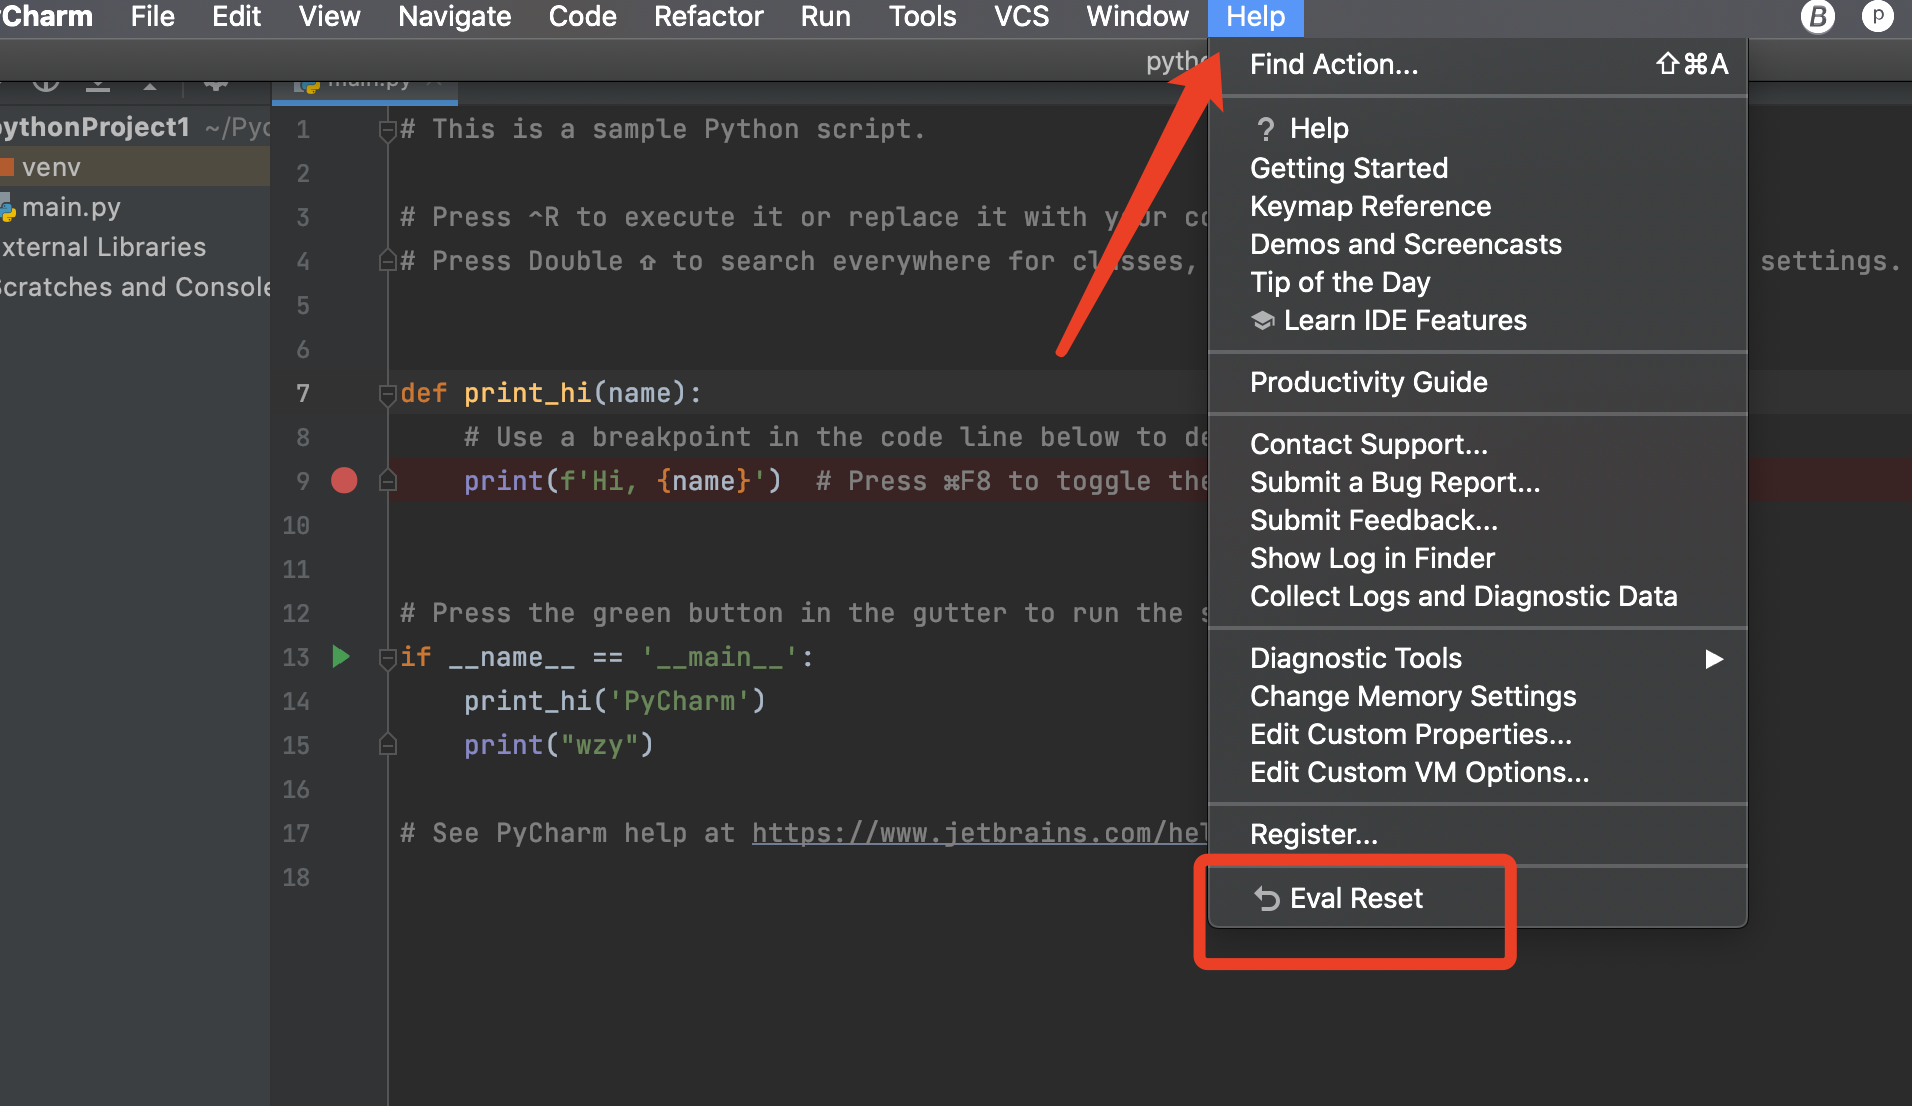This screenshot has width=1912, height=1106.
Task: Show Tip of the Day
Action: click(1477, 282)
